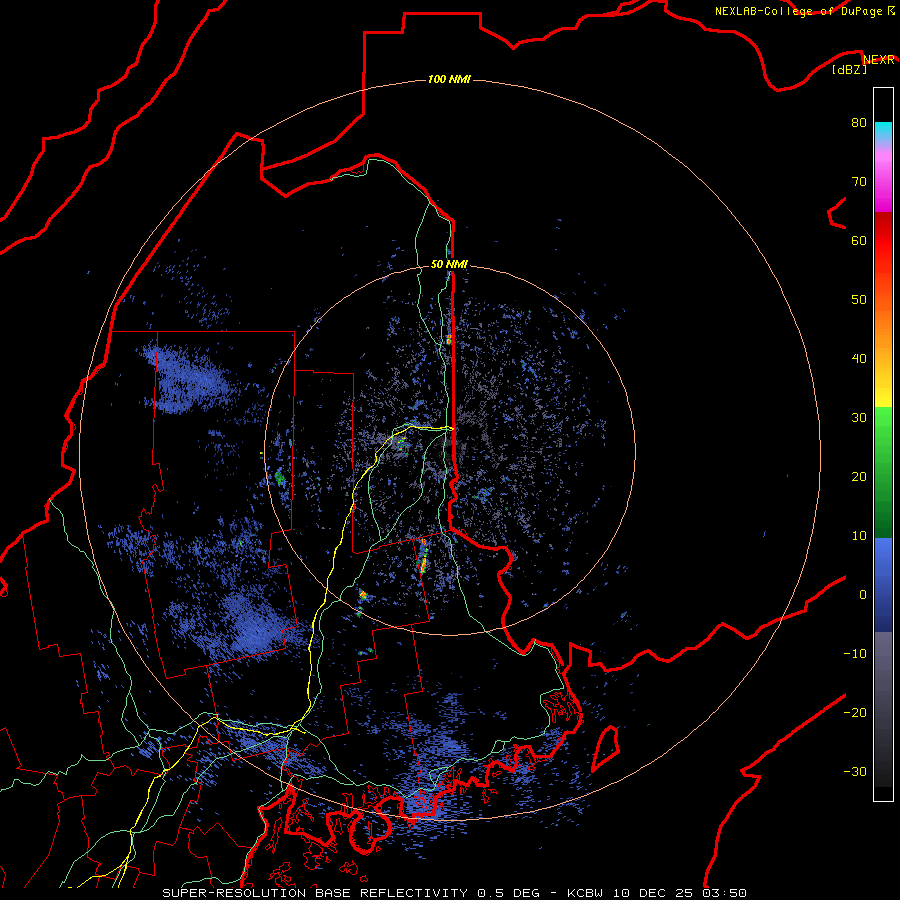This screenshot has width=900, height=900.
Task: Click the 0 value on the dBZ scale
Action: [863, 595]
